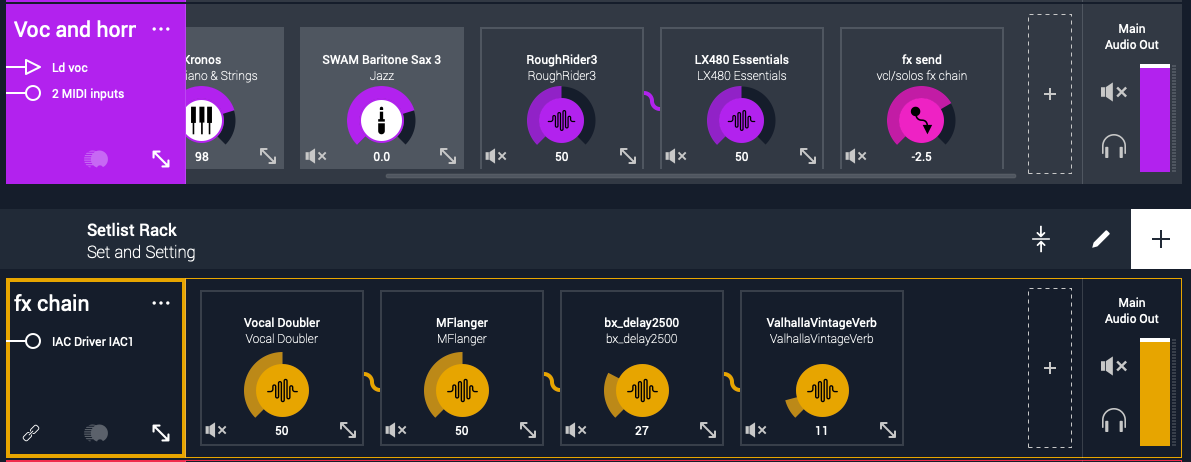
Task: Expand the Kronos plugin card
Action: tap(268, 156)
